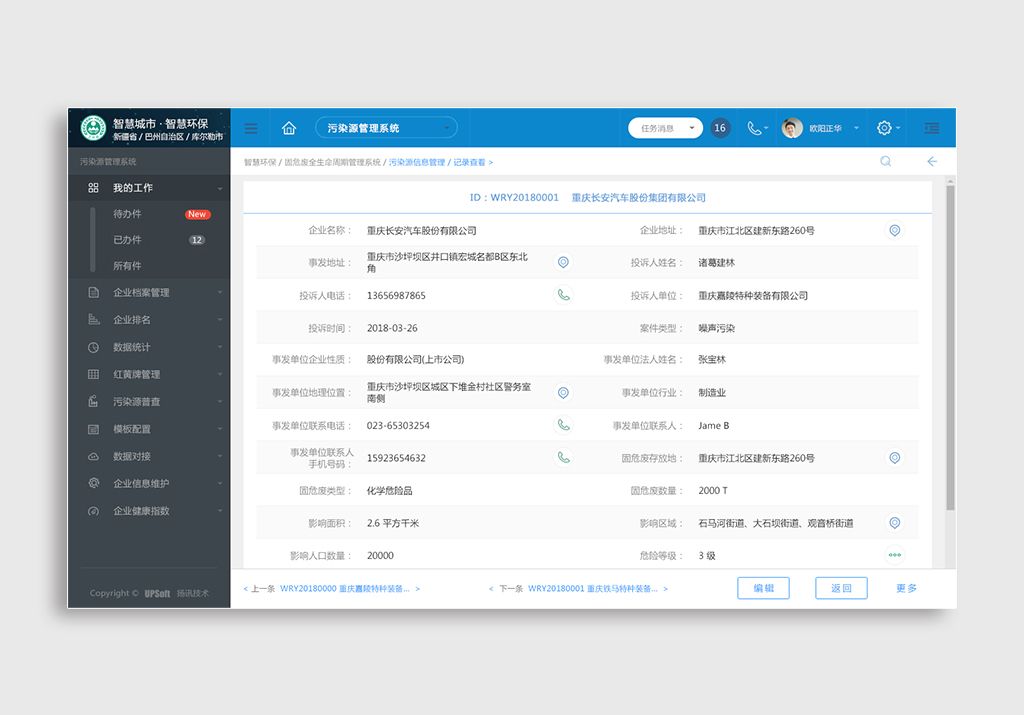This screenshot has width=1024, height=715.
Task: Click the search magnifier icon
Action: 886,161
